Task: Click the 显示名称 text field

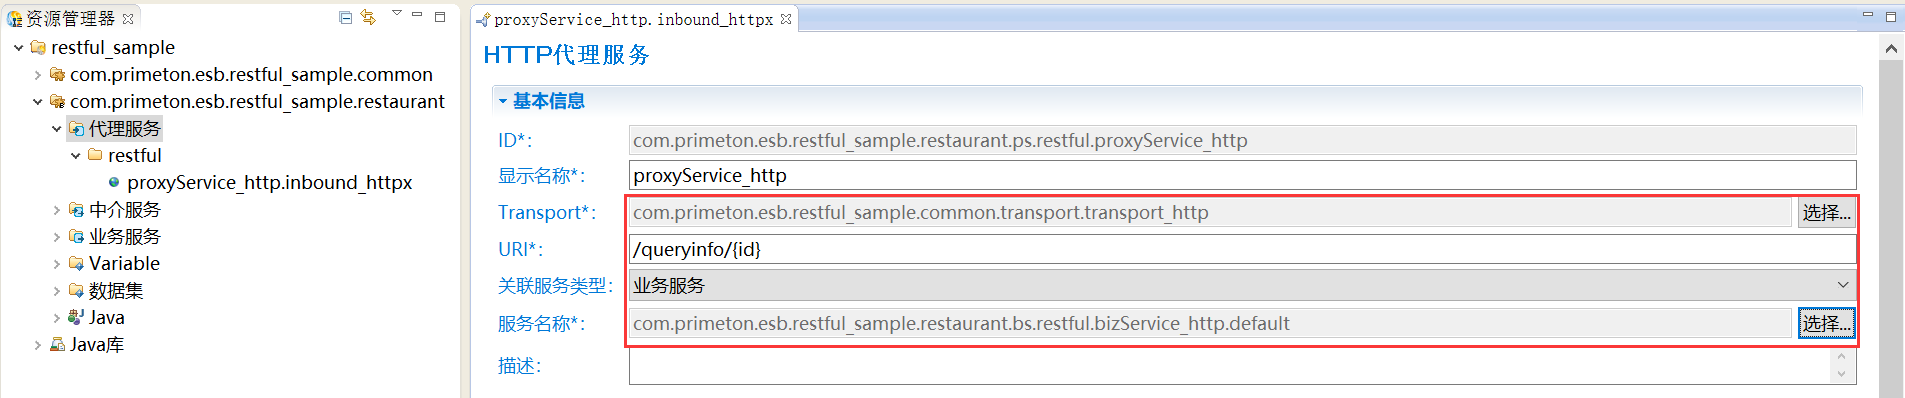Action: [1242, 175]
